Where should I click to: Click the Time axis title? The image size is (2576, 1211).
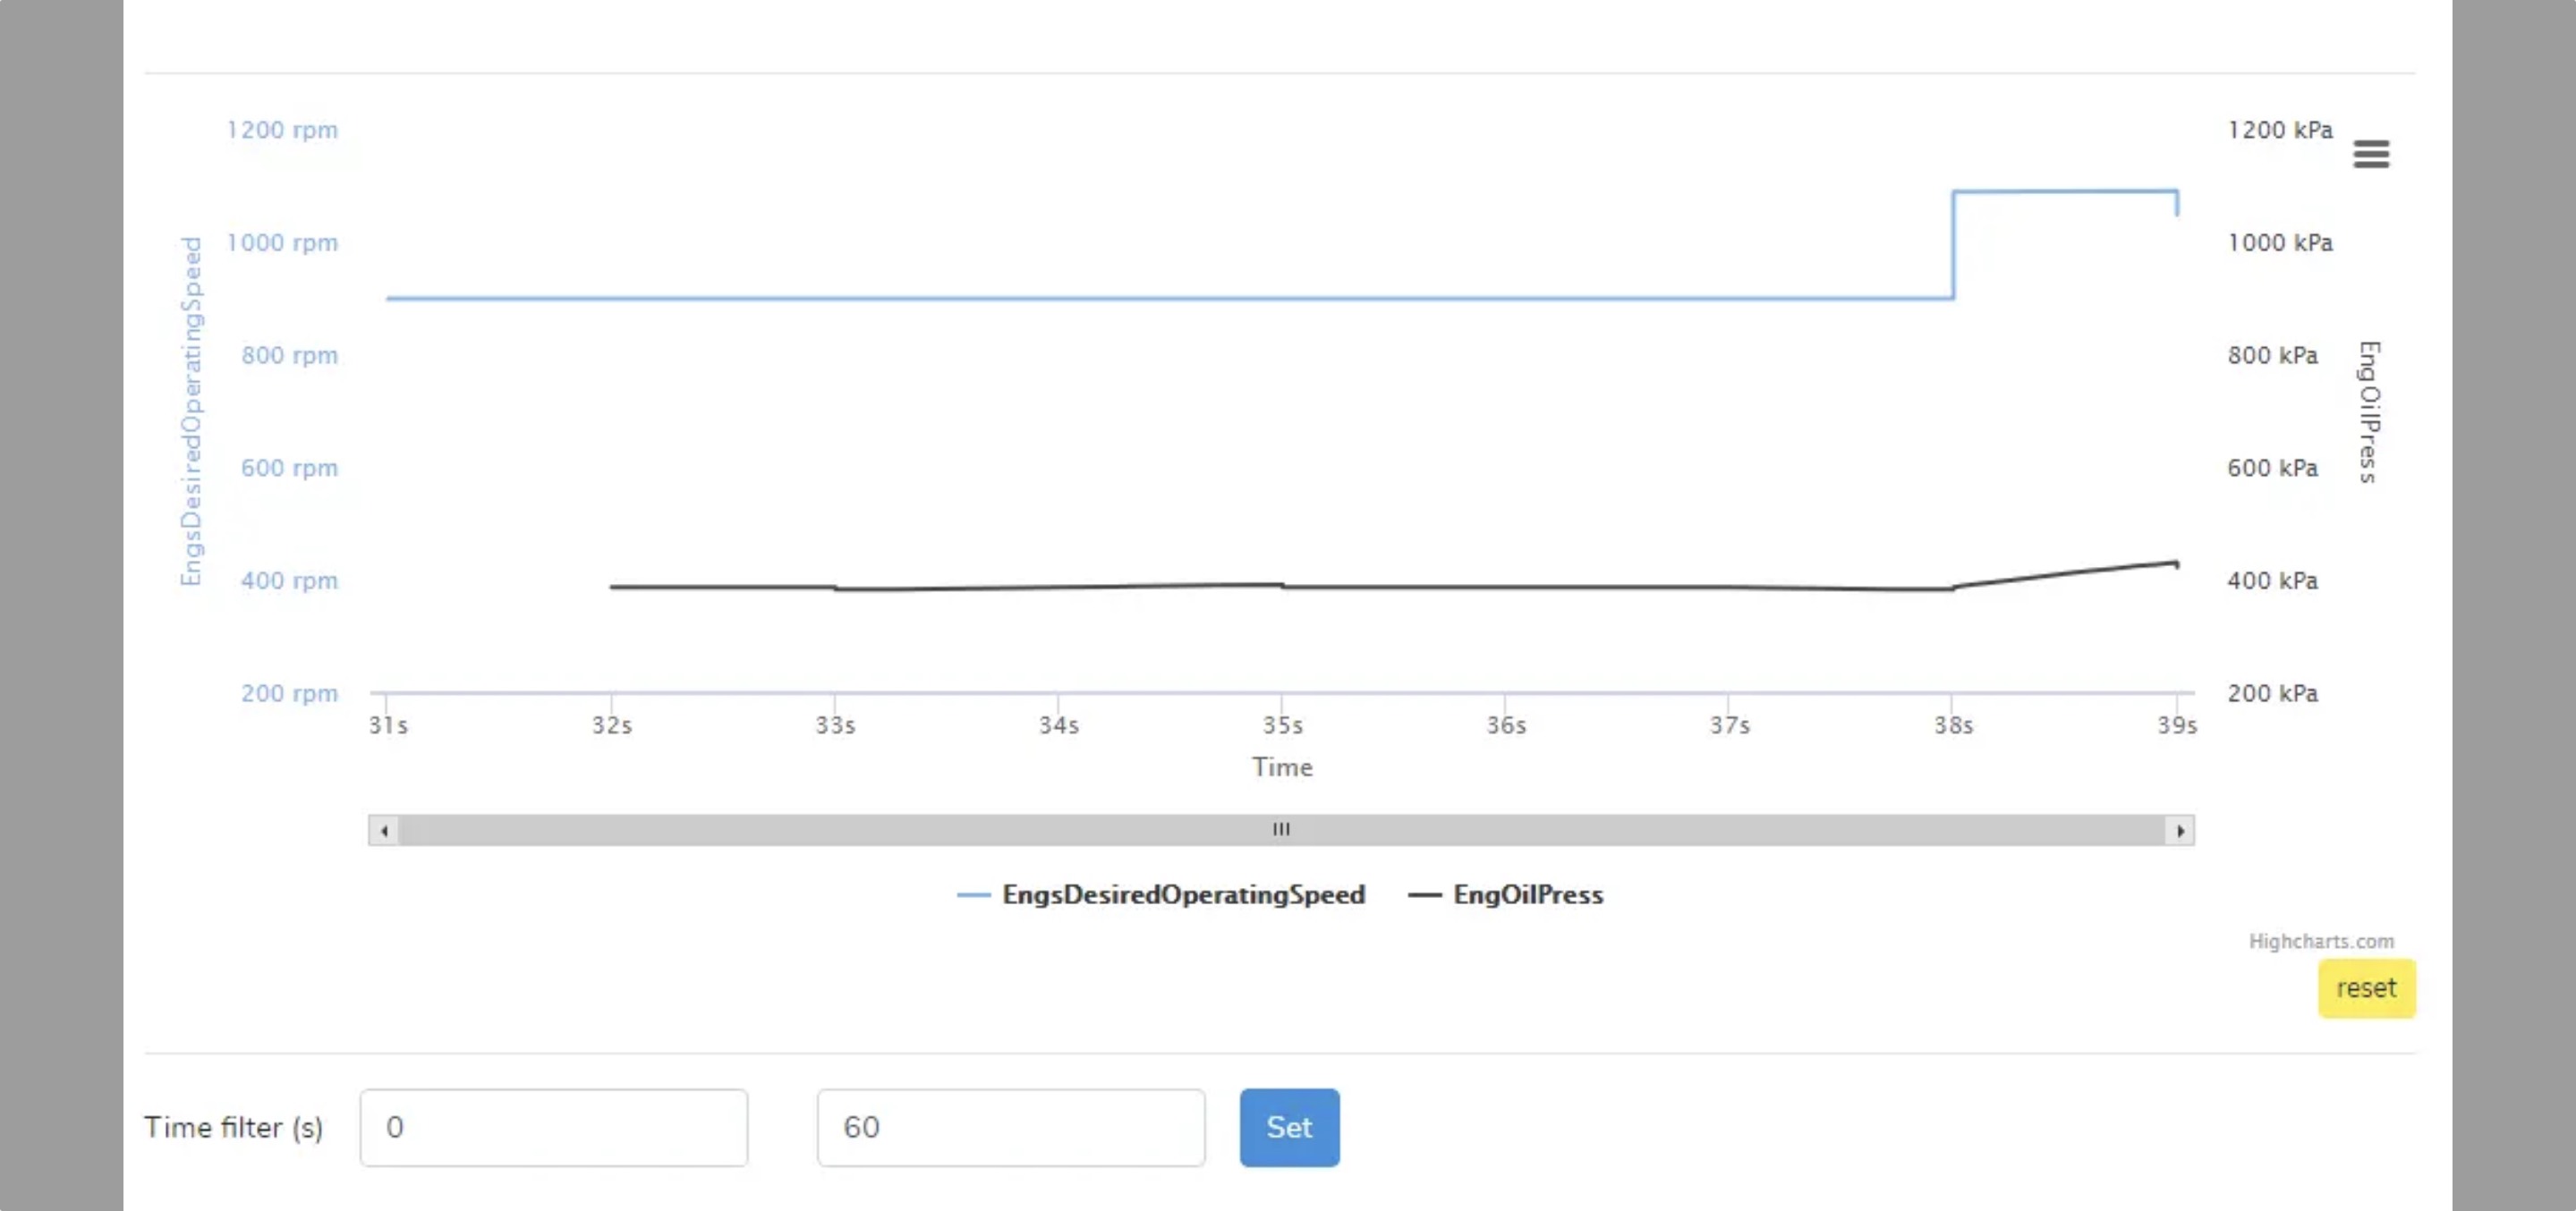click(1282, 767)
